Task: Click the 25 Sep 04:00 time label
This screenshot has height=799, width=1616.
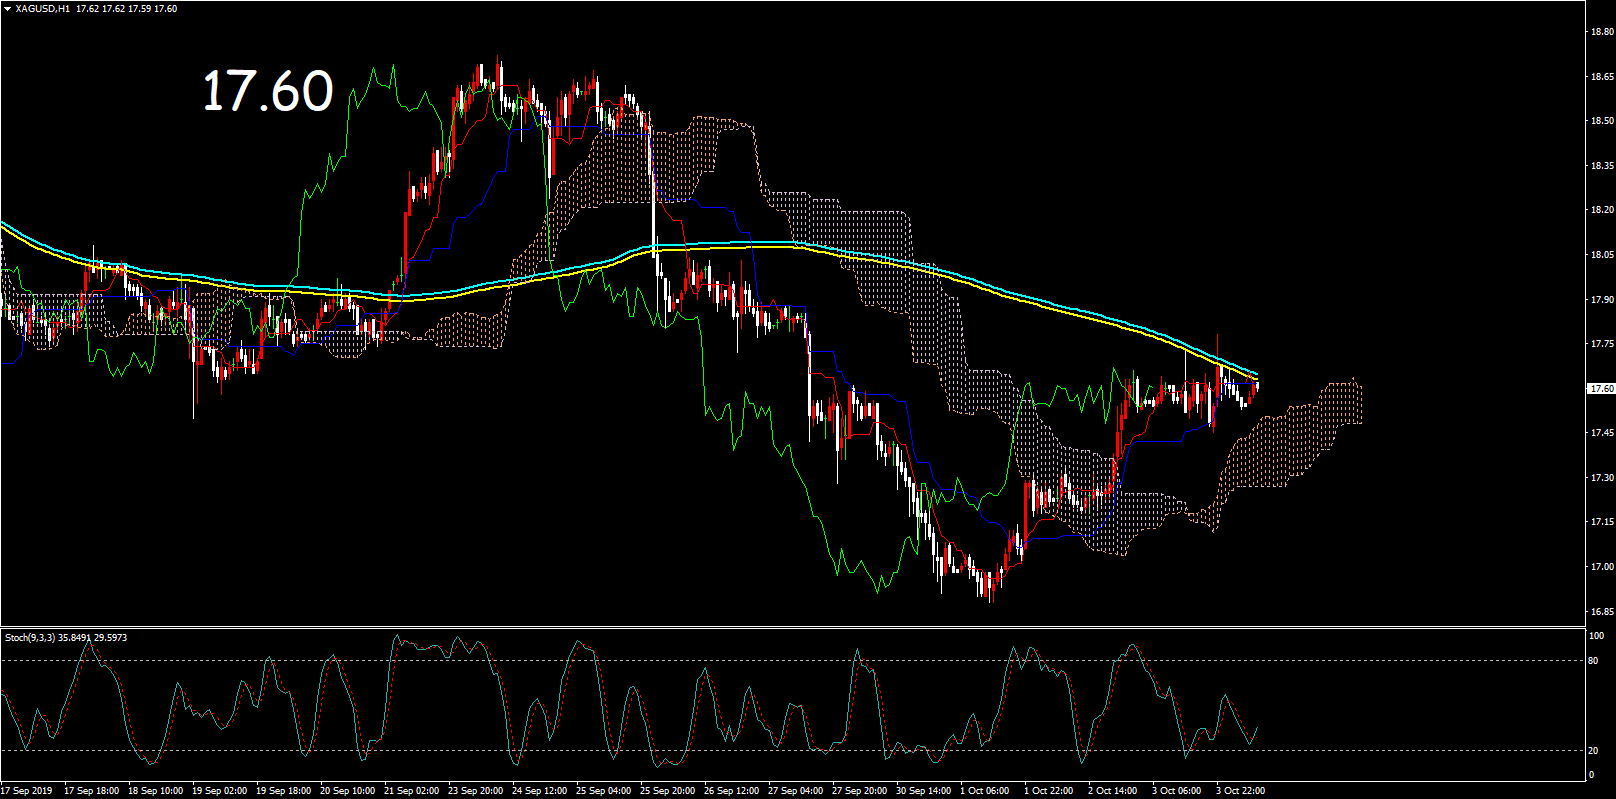Action: (603, 791)
